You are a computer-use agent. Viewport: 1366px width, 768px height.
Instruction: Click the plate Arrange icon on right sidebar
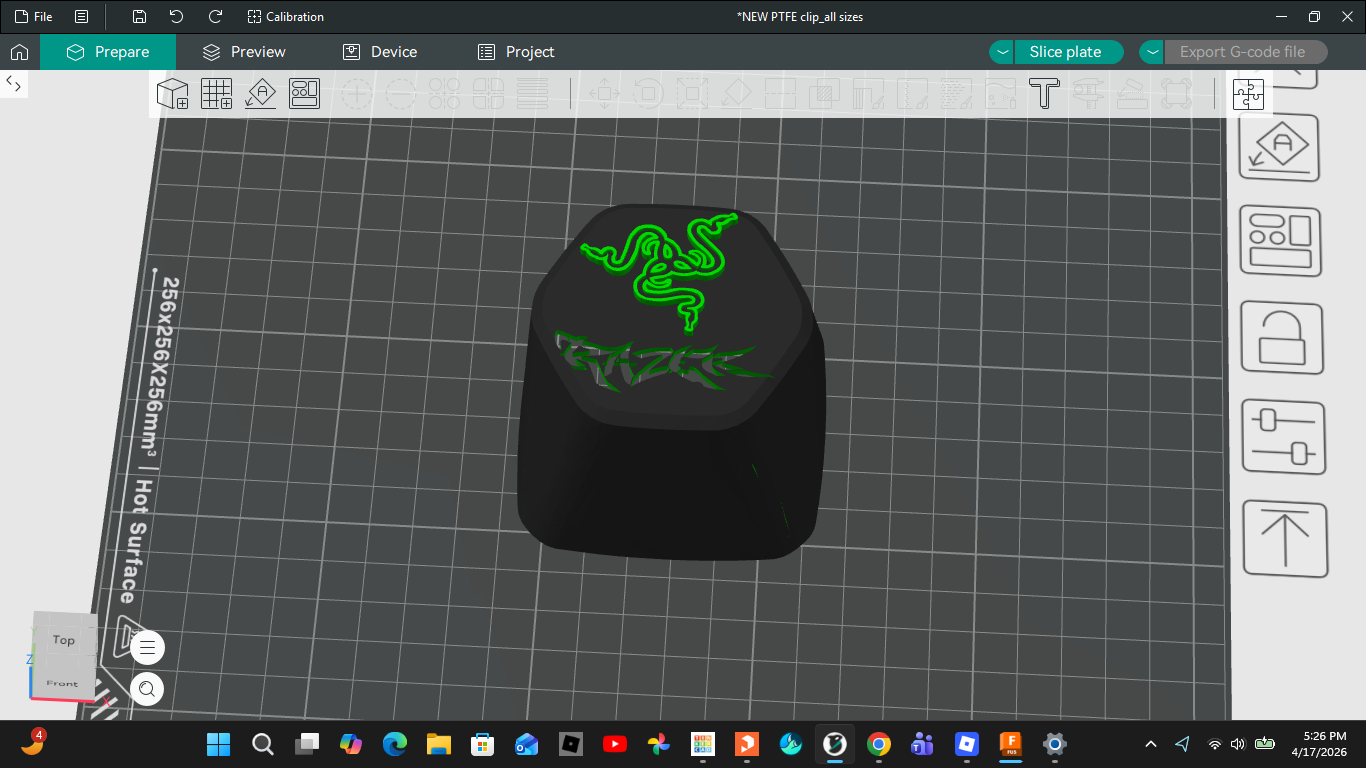point(1281,241)
